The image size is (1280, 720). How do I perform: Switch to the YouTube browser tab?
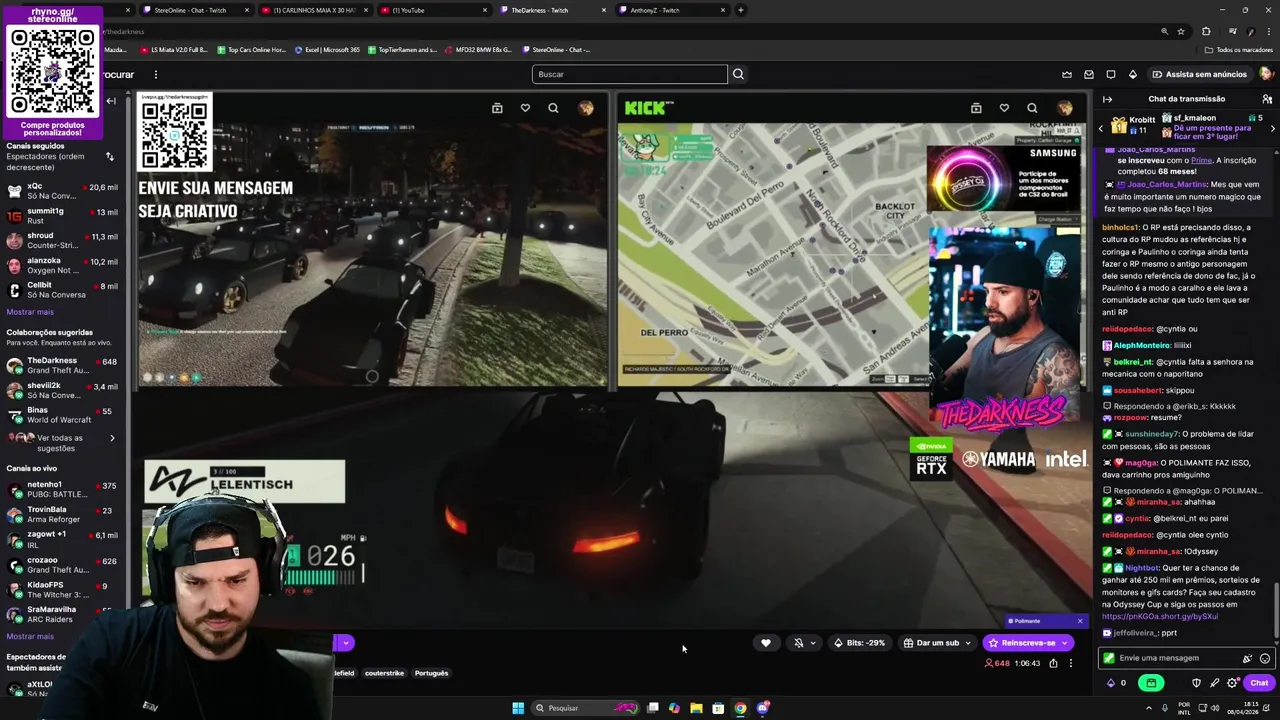pyautogui.click(x=433, y=10)
